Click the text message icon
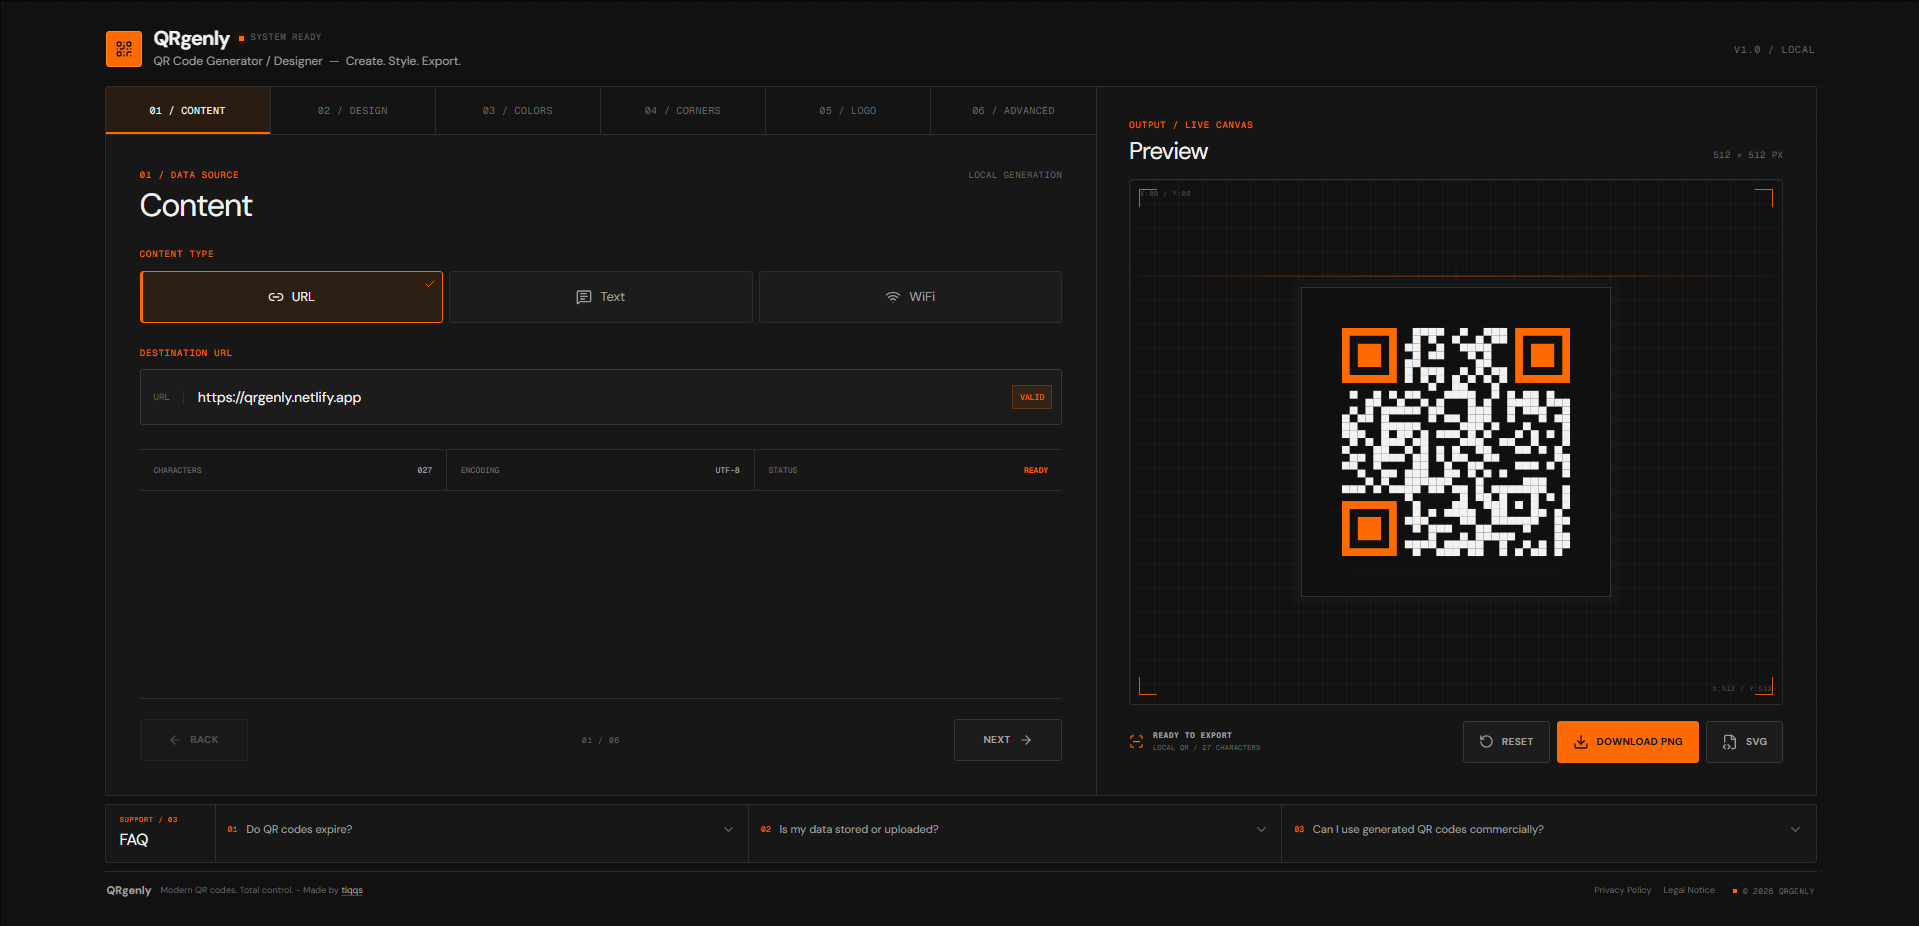The width and height of the screenshot is (1919, 926). coord(584,297)
